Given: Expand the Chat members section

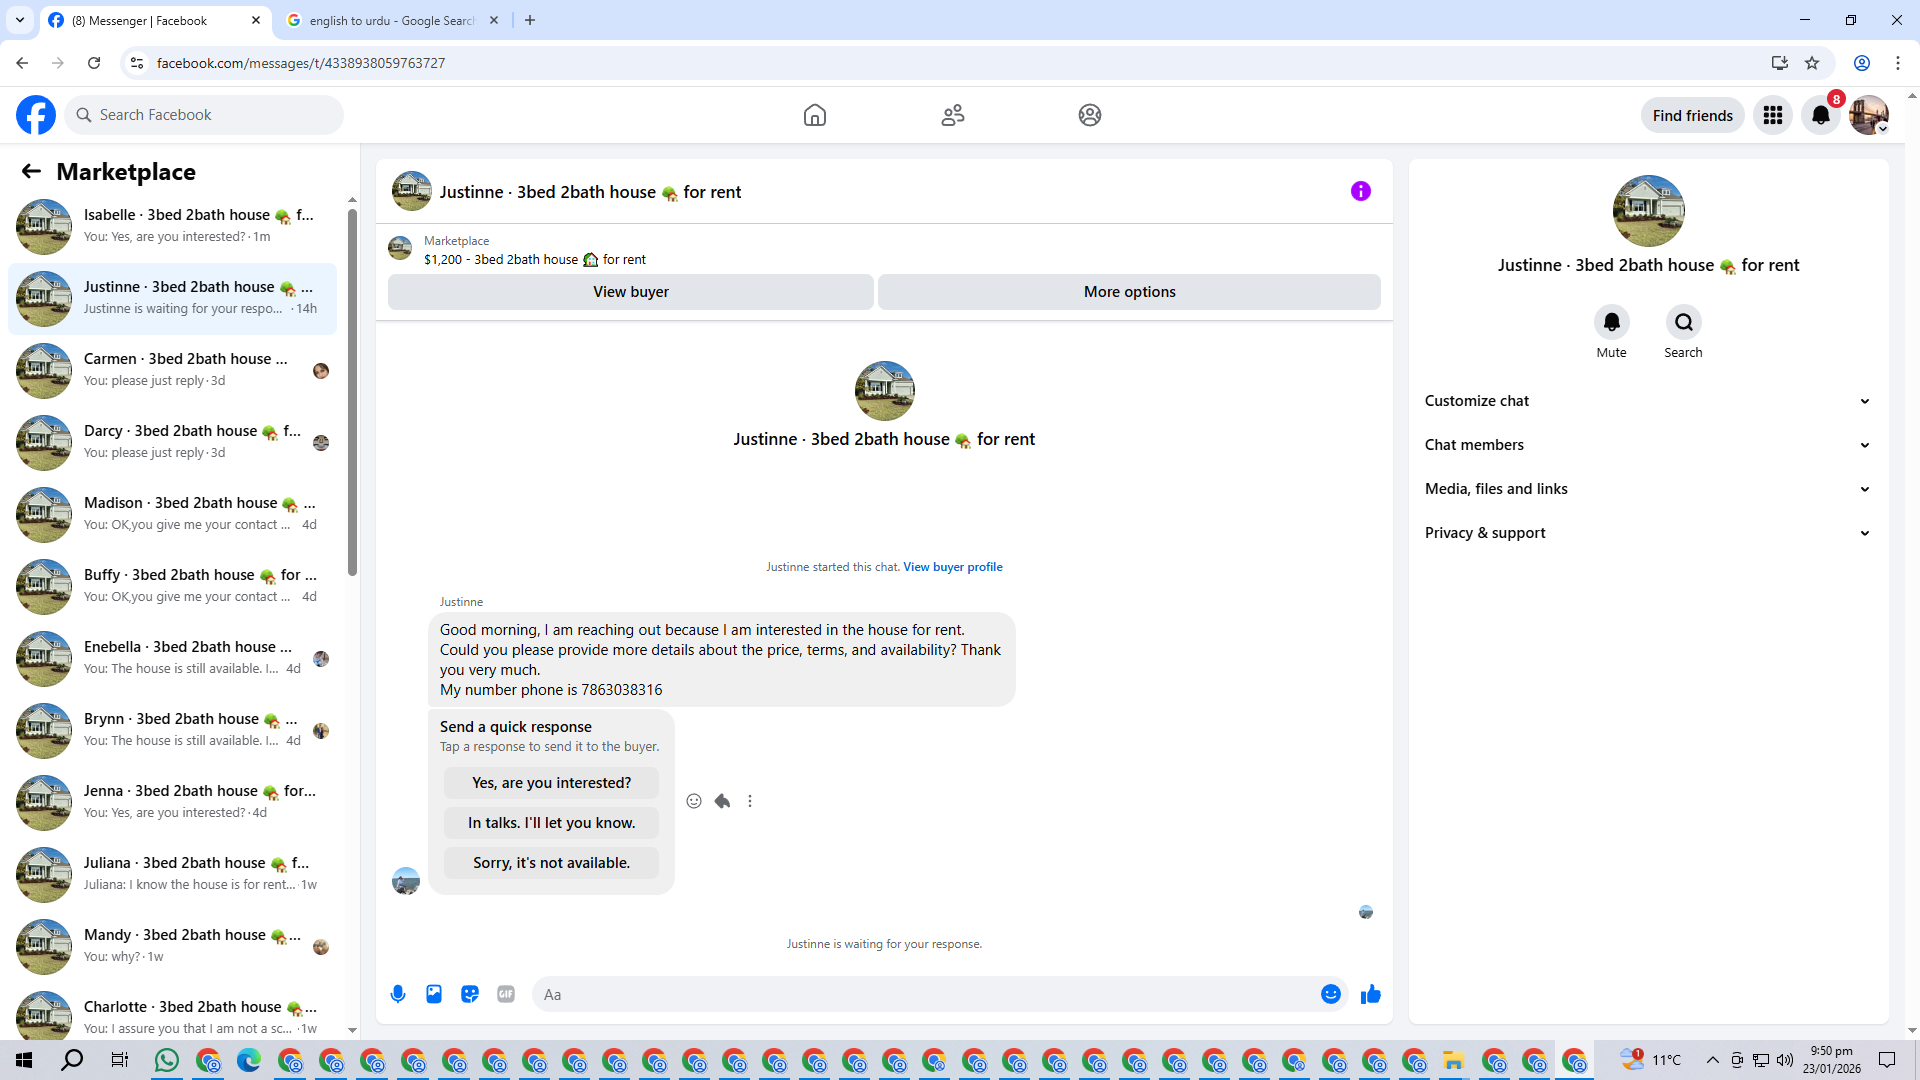Looking at the screenshot, I should coord(1647,445).
